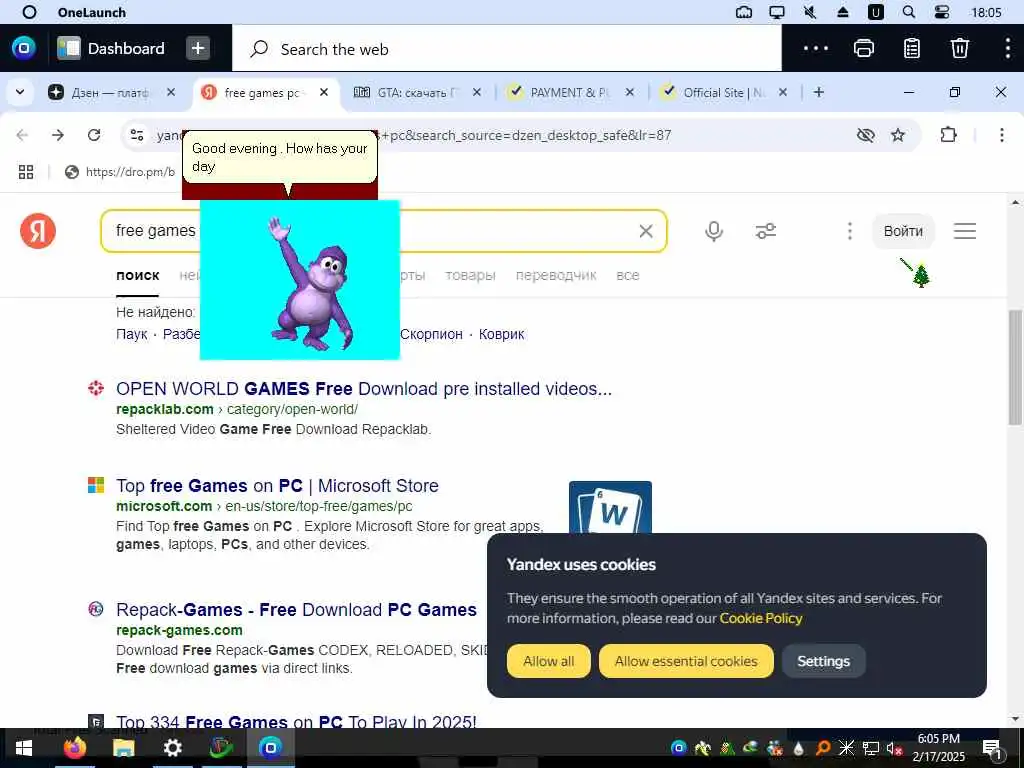Open File Explorer from taskbar

click(123, 747)
